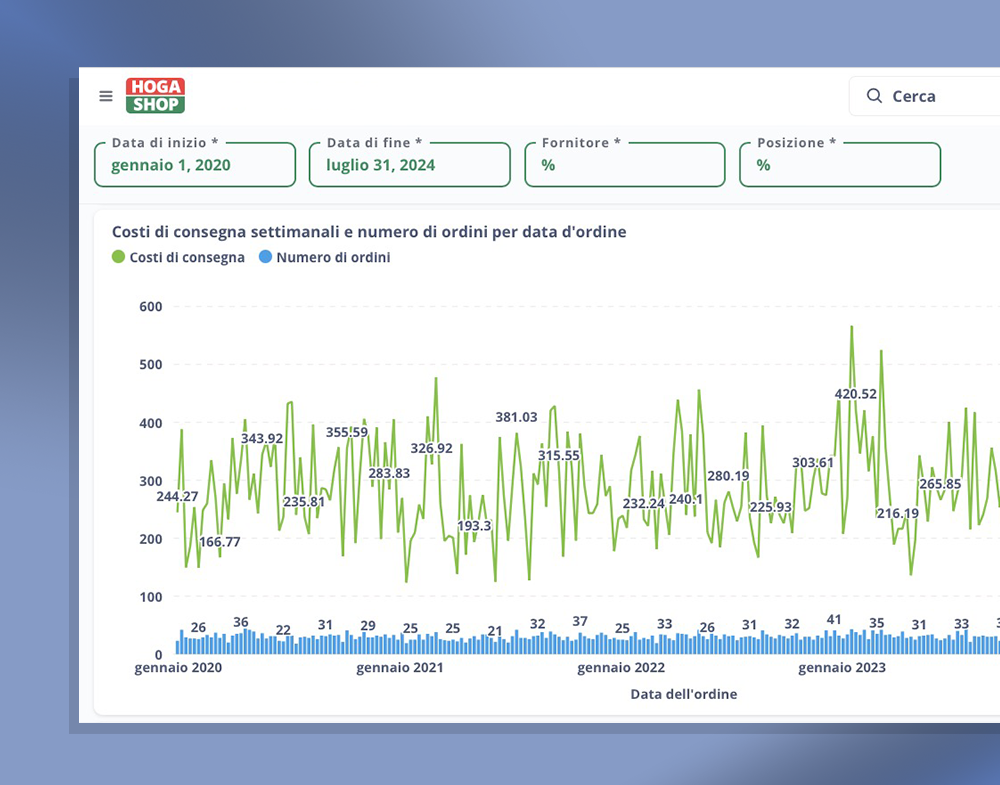Image resolution: width=1000 pixels, height=785 pixels.
Task: Click the bar label showing 41 orders
Action: point(834,620)
